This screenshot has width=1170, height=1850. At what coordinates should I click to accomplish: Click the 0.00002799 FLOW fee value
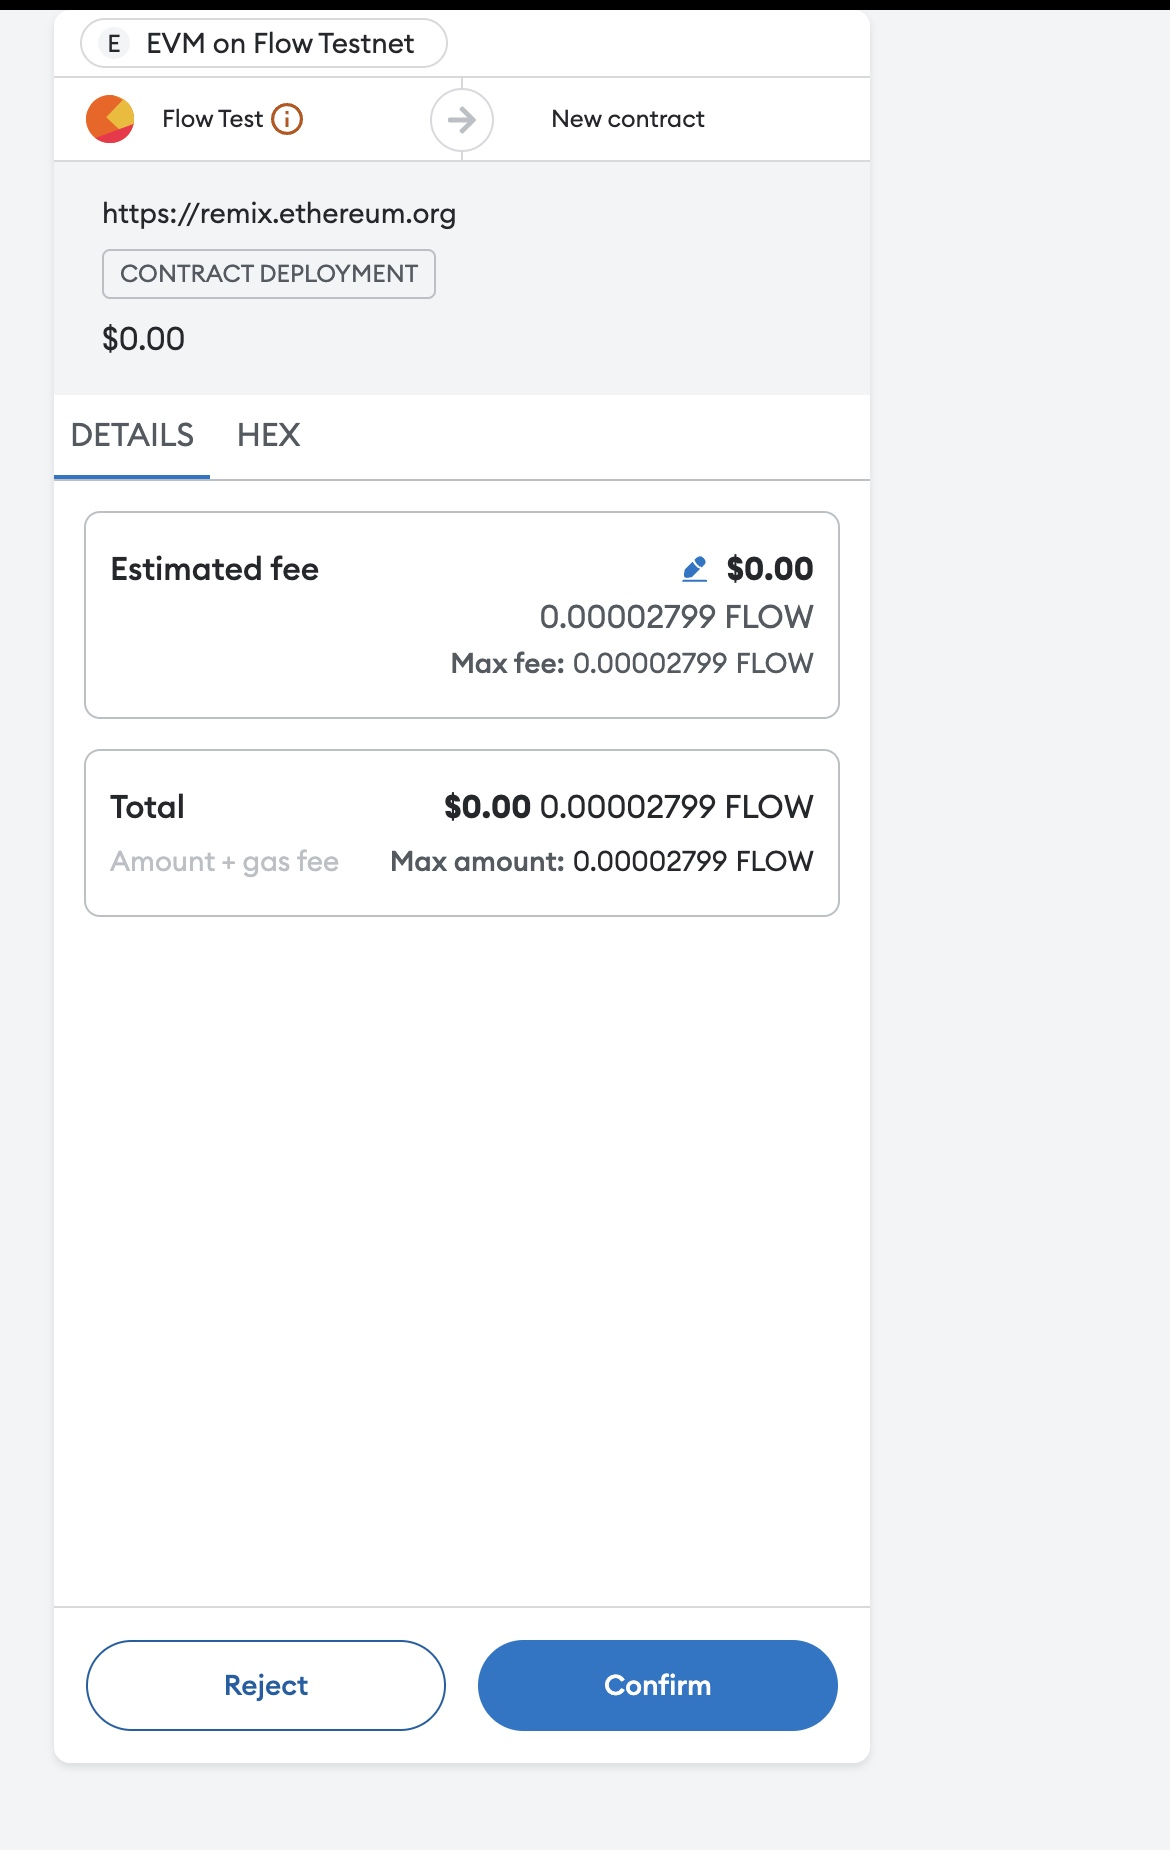tap(677, 617)
